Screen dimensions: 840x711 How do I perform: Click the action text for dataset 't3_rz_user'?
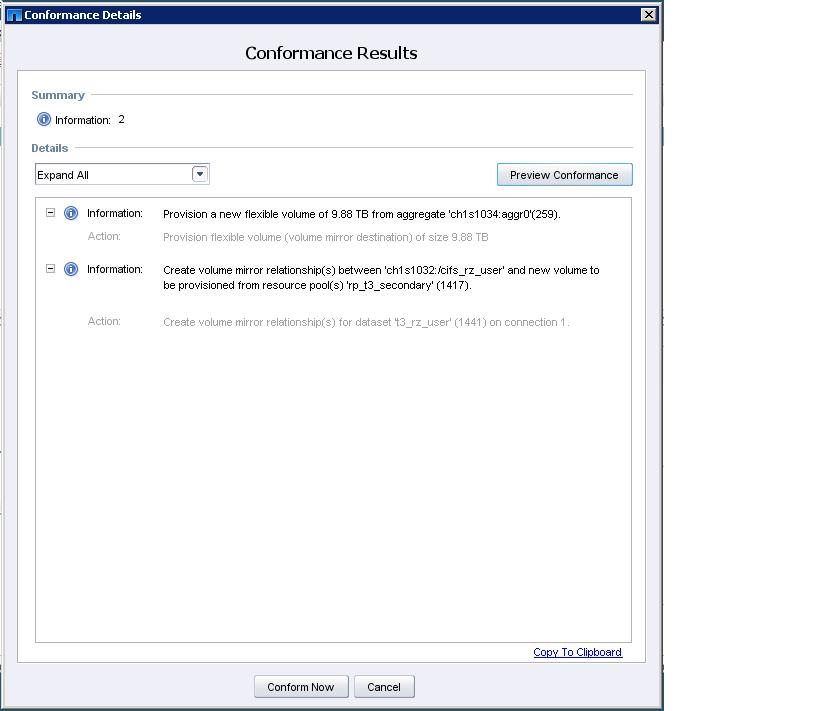pos(366,322)
